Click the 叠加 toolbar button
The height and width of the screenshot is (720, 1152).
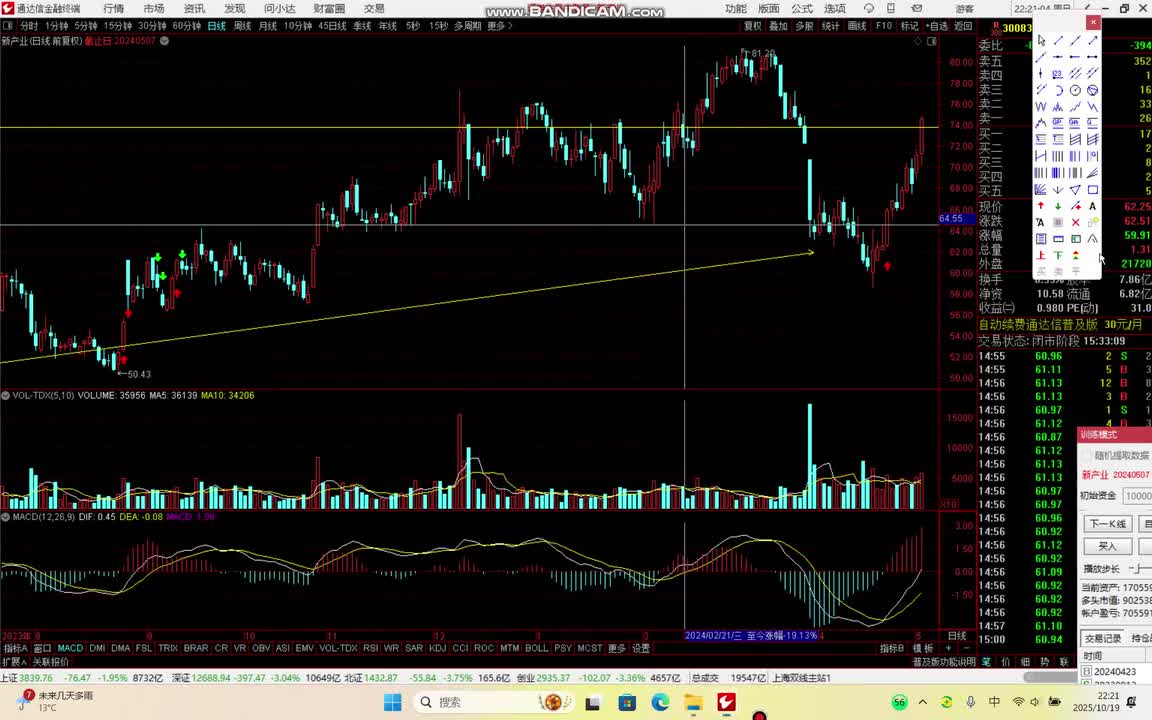[778, 26]
